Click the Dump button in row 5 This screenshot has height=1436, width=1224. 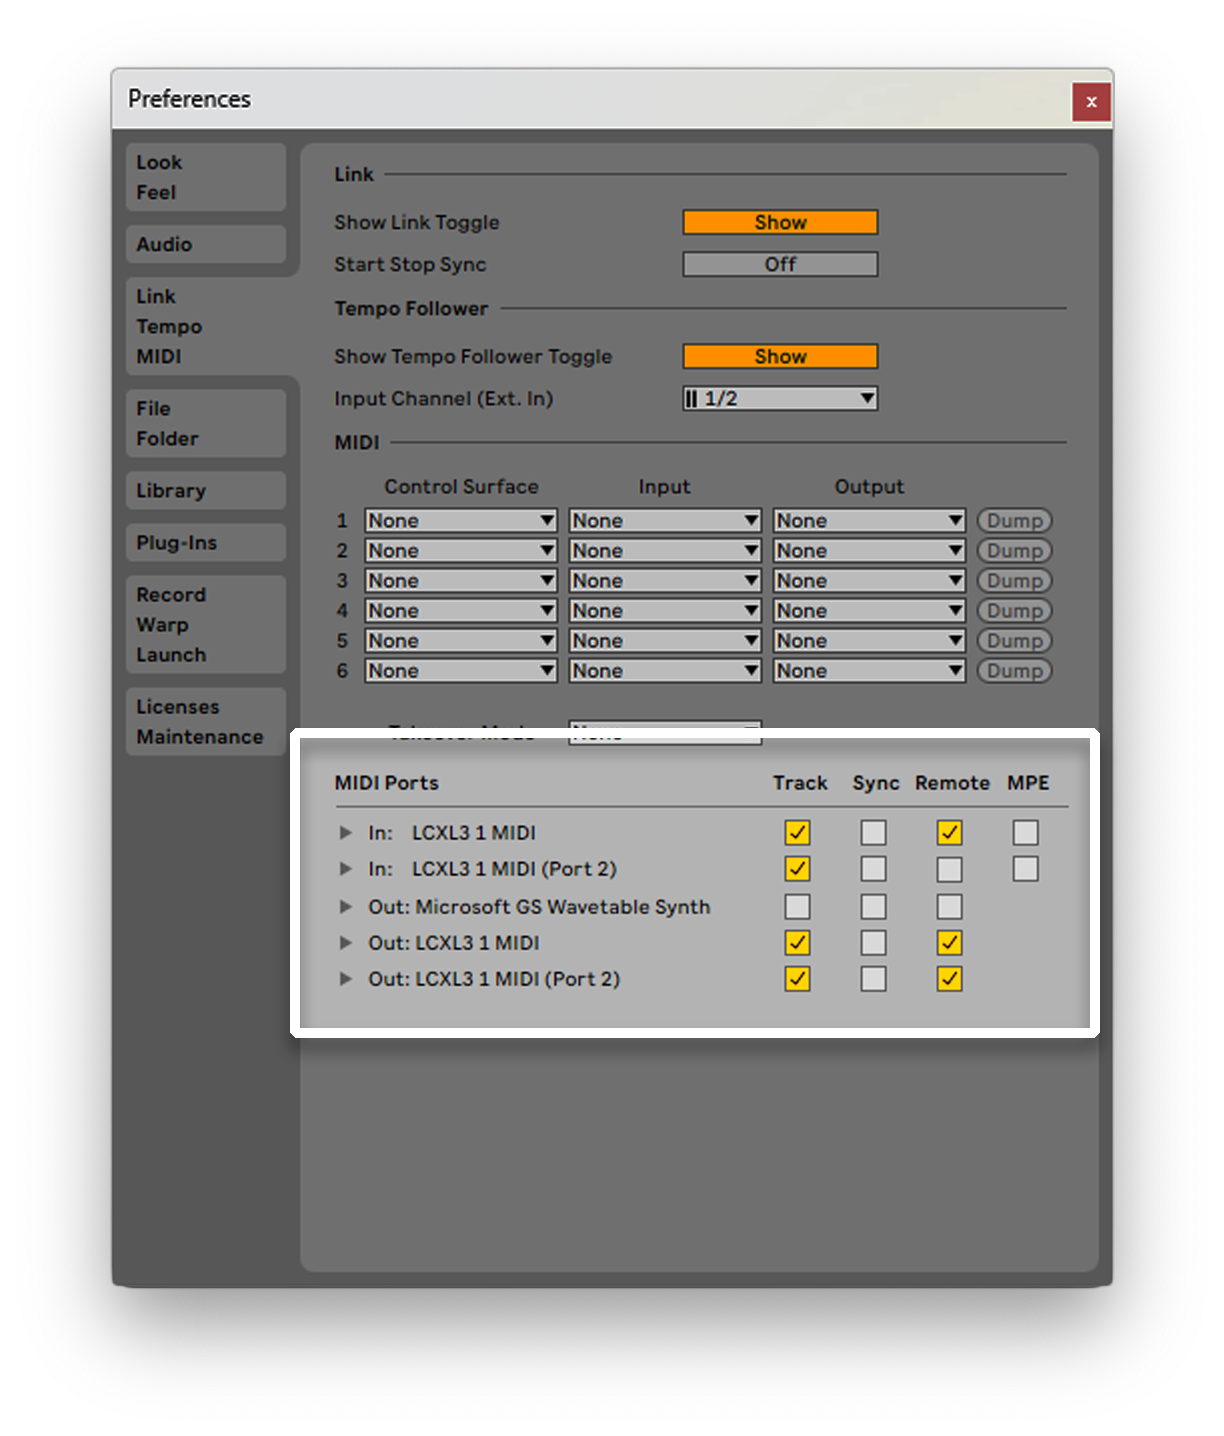[1014, 640]
